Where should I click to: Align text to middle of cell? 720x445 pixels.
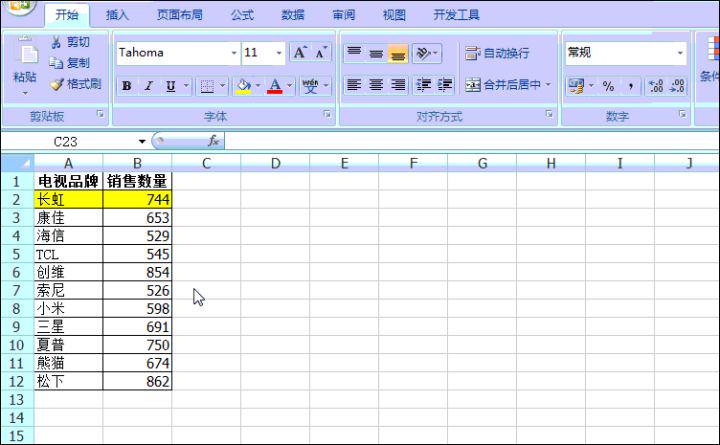click(376, 53)
